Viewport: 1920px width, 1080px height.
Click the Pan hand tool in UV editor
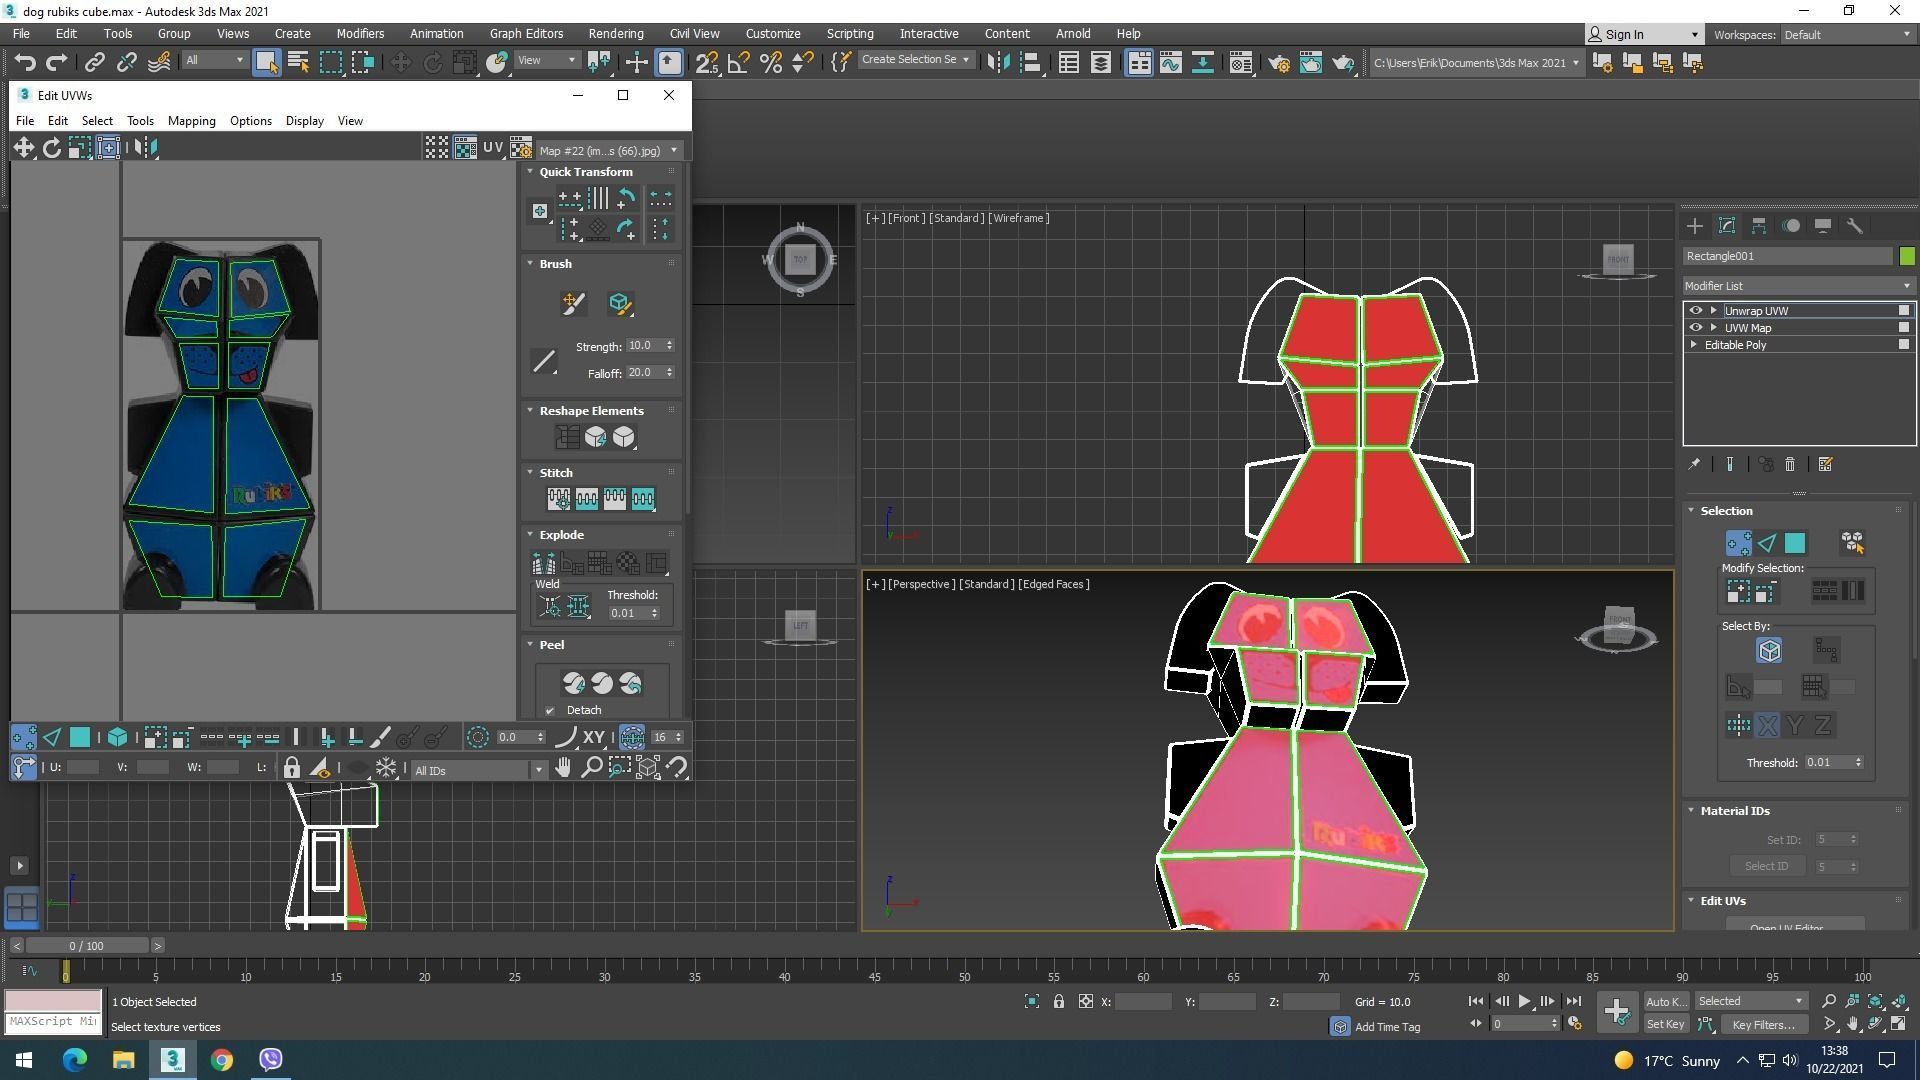click(x=563, y=768)
